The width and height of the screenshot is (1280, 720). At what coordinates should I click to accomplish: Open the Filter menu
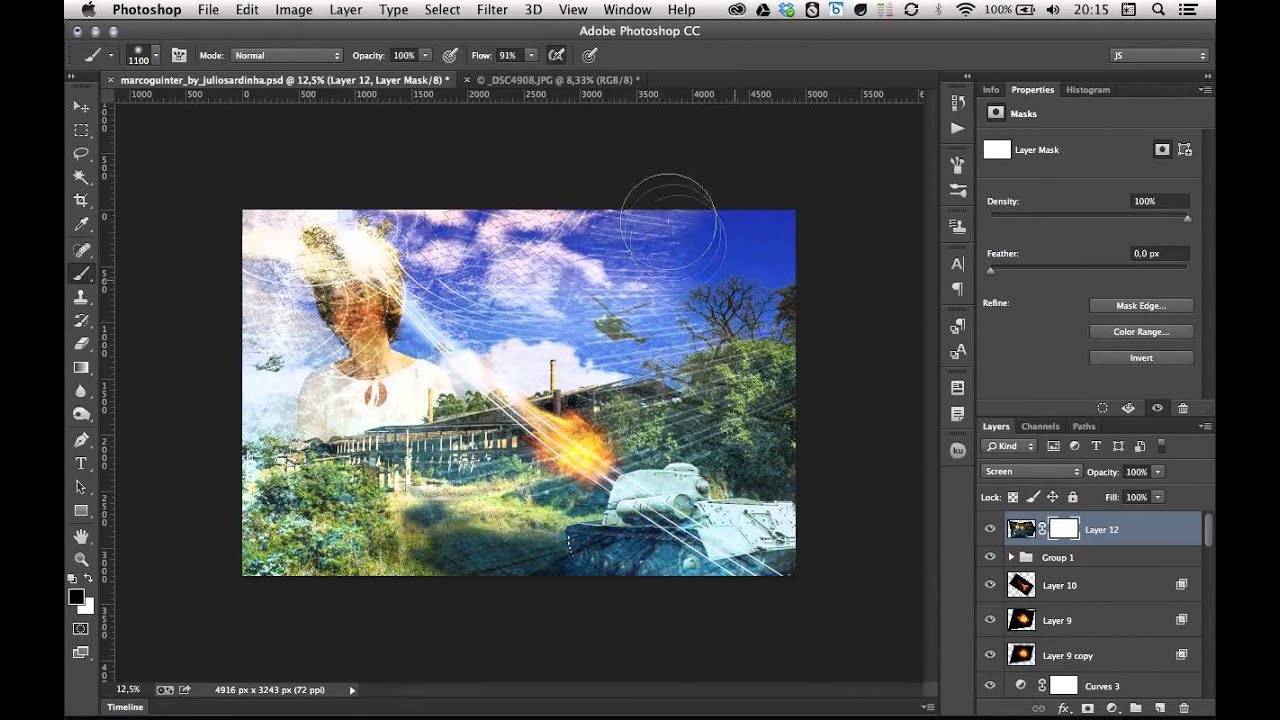point(492,10)
